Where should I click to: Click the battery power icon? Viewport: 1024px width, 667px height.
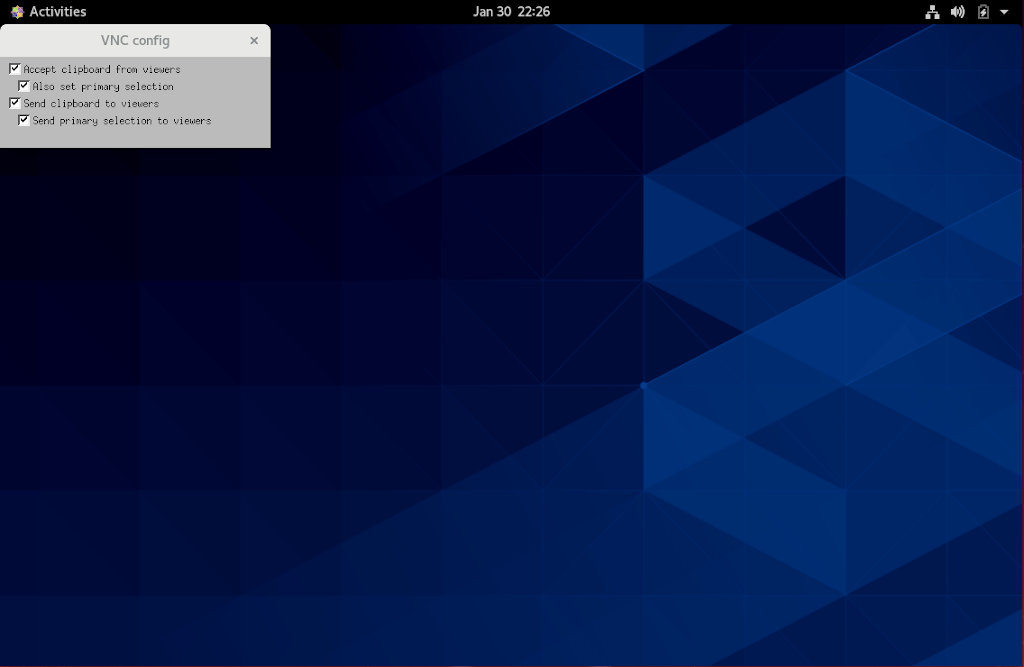coord(983,12)
